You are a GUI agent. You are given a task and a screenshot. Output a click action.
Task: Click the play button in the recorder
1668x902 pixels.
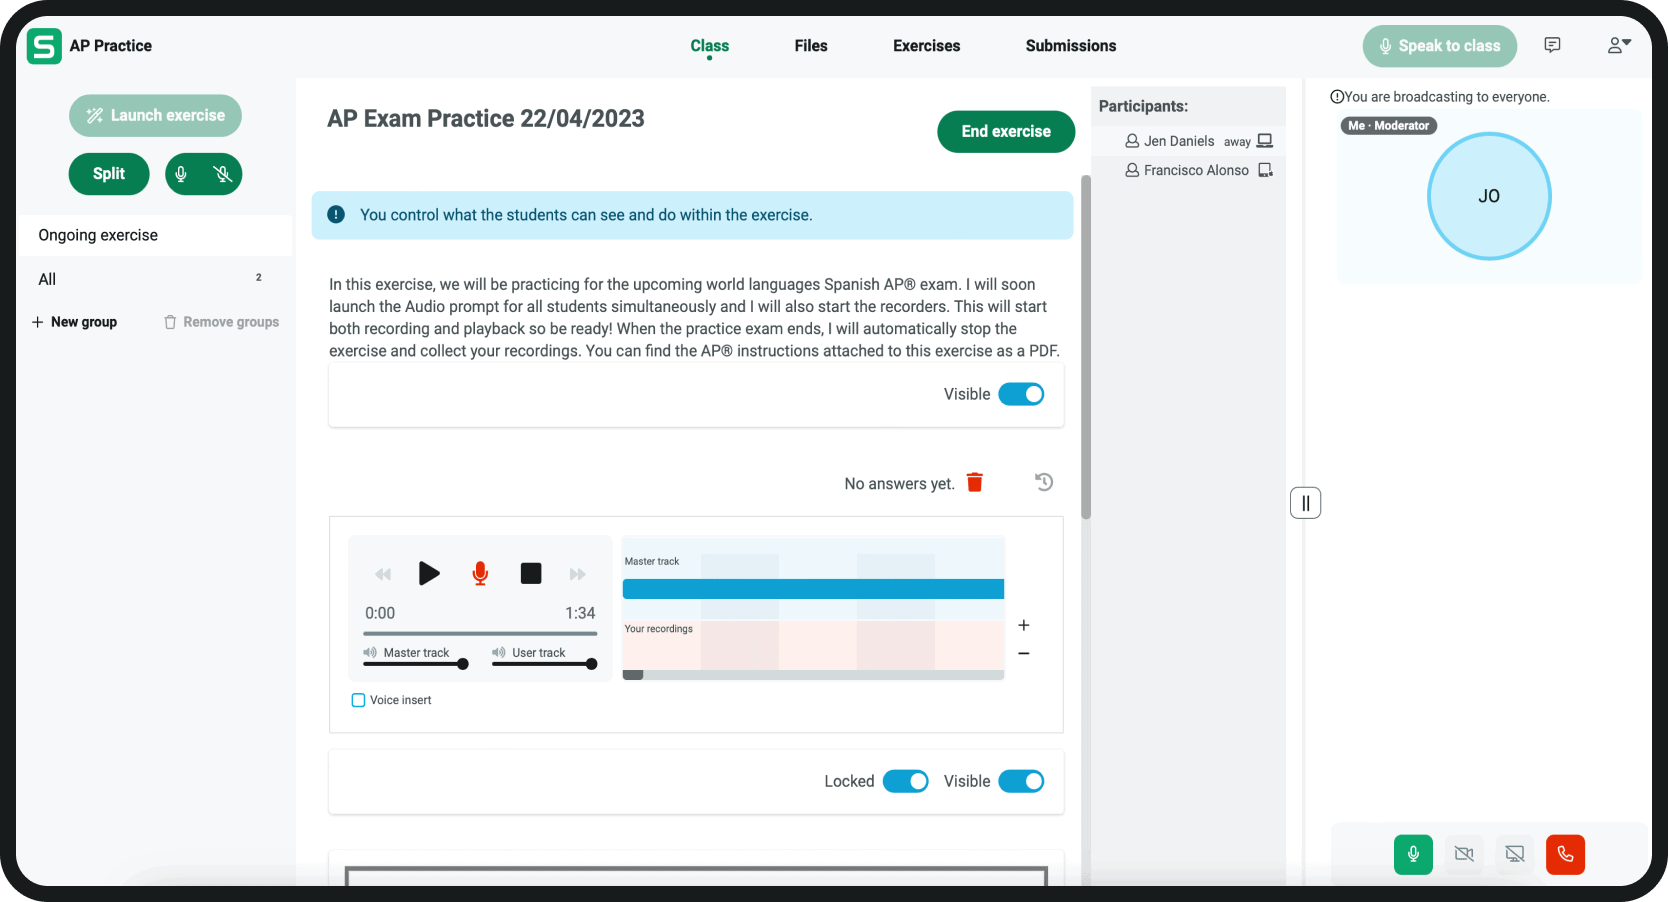click(429, 573)
